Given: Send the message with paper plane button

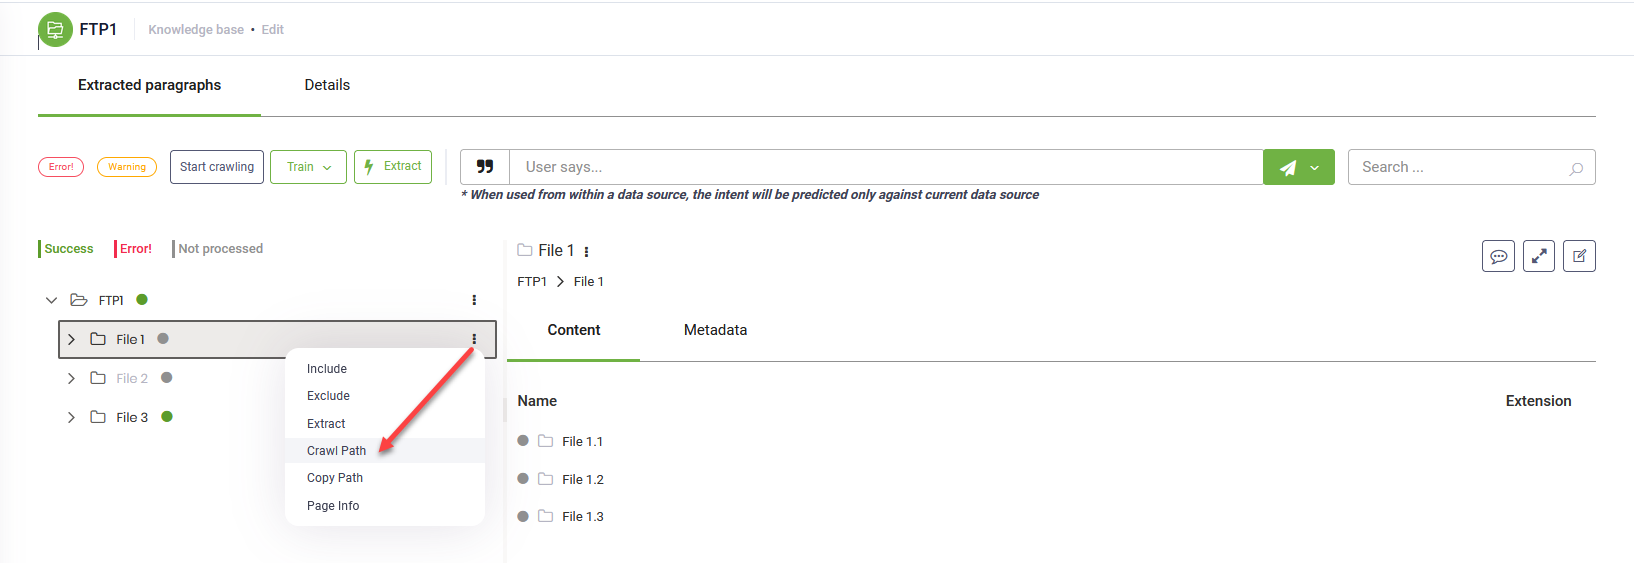Looking at the screenshot, I should tap(1288, 167).
